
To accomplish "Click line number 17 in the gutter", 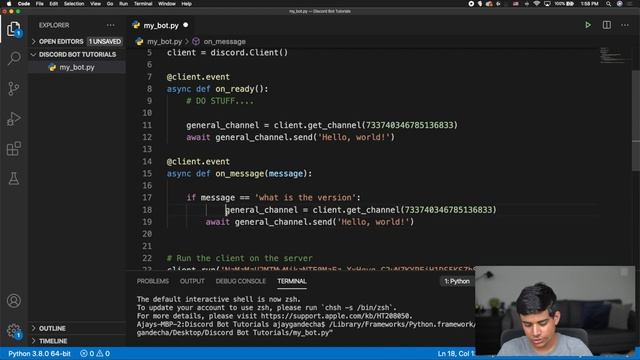I will pyautogui.click(x=147, y=198).
